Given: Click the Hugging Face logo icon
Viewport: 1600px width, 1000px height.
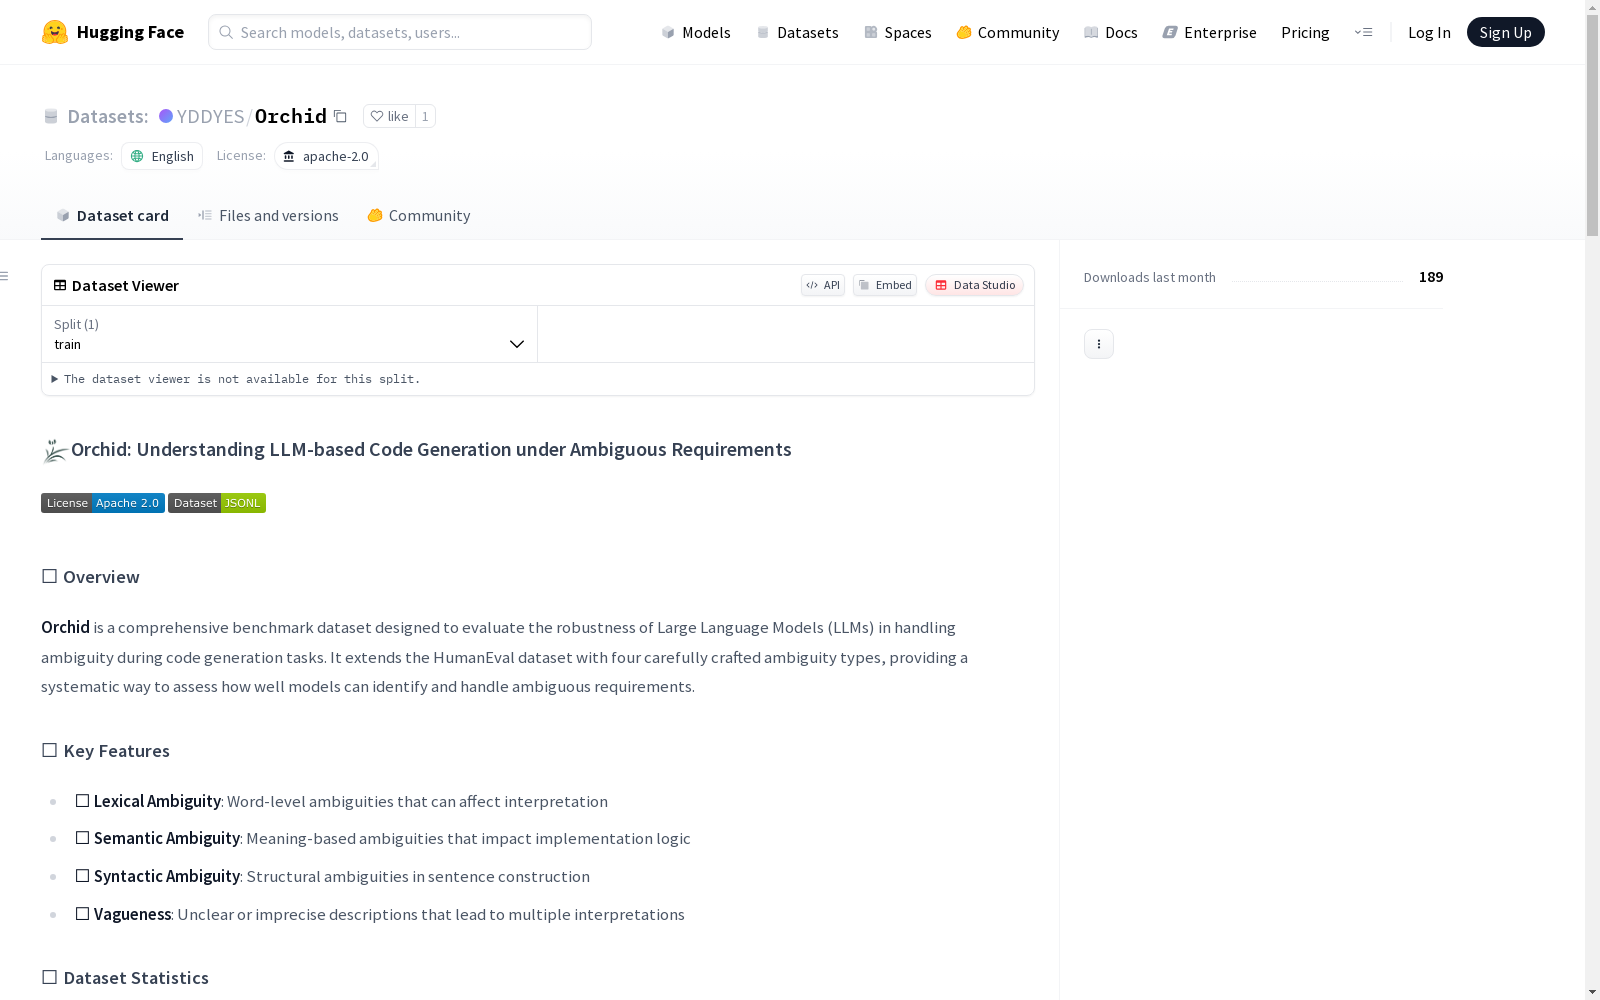Looking at the screenshot, I should click(x=55, y=32).
